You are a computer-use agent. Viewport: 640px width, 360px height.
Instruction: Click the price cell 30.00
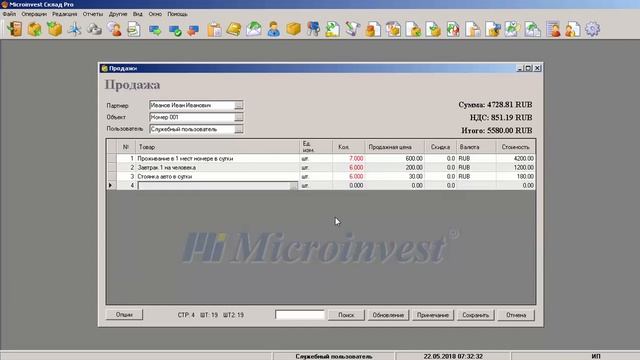[x=394, y=176]
